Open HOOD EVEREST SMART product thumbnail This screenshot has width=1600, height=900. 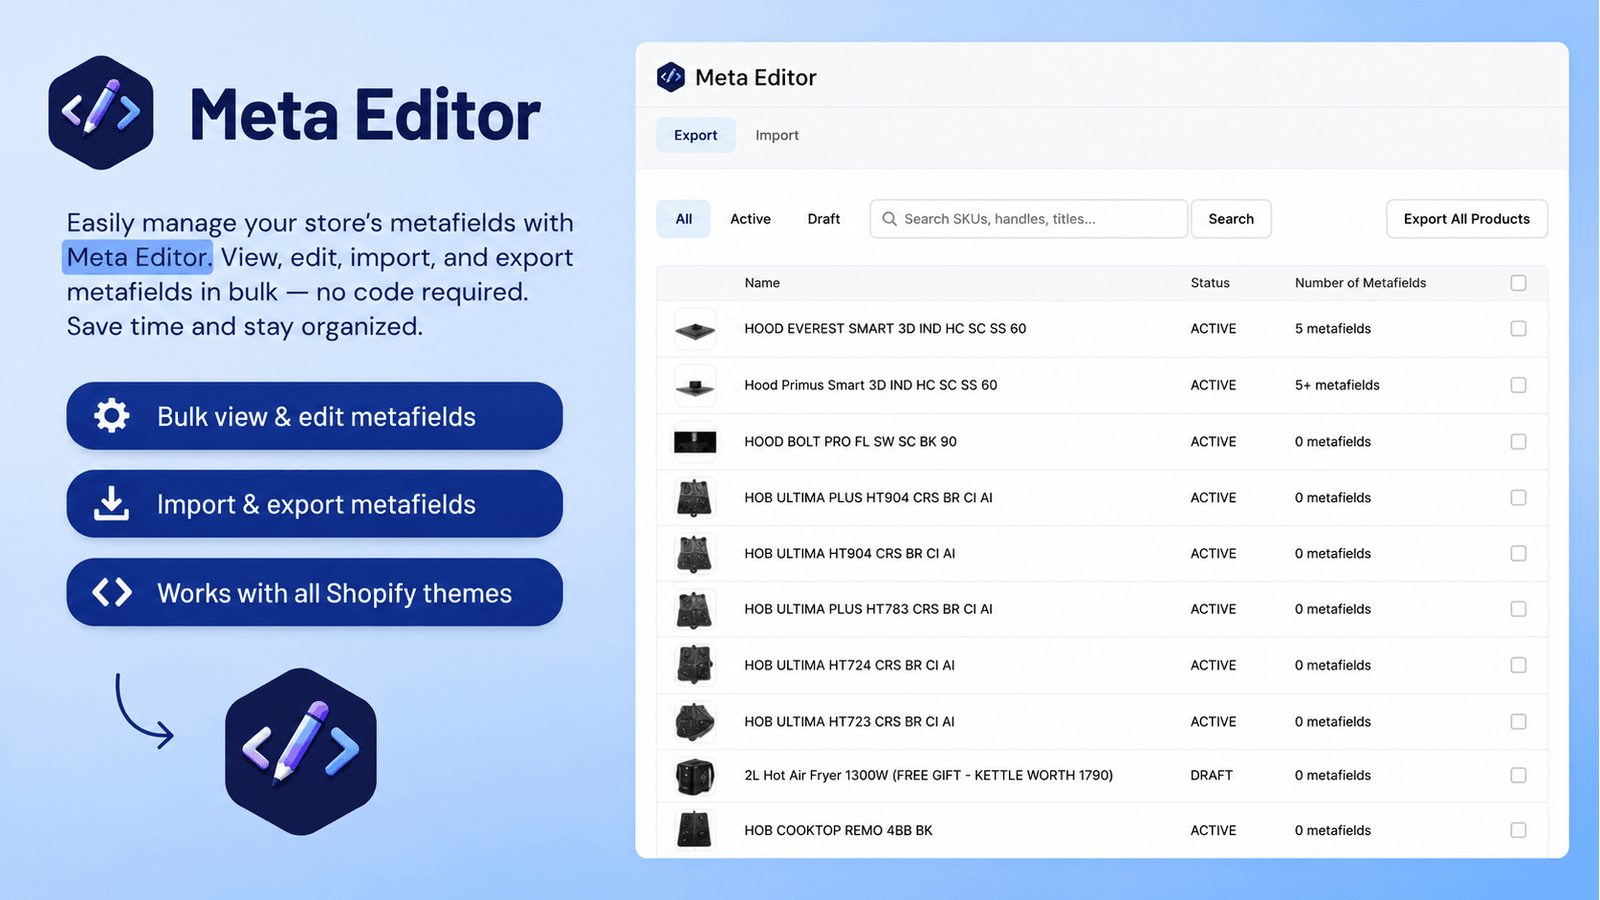click(x=695, y=329)
